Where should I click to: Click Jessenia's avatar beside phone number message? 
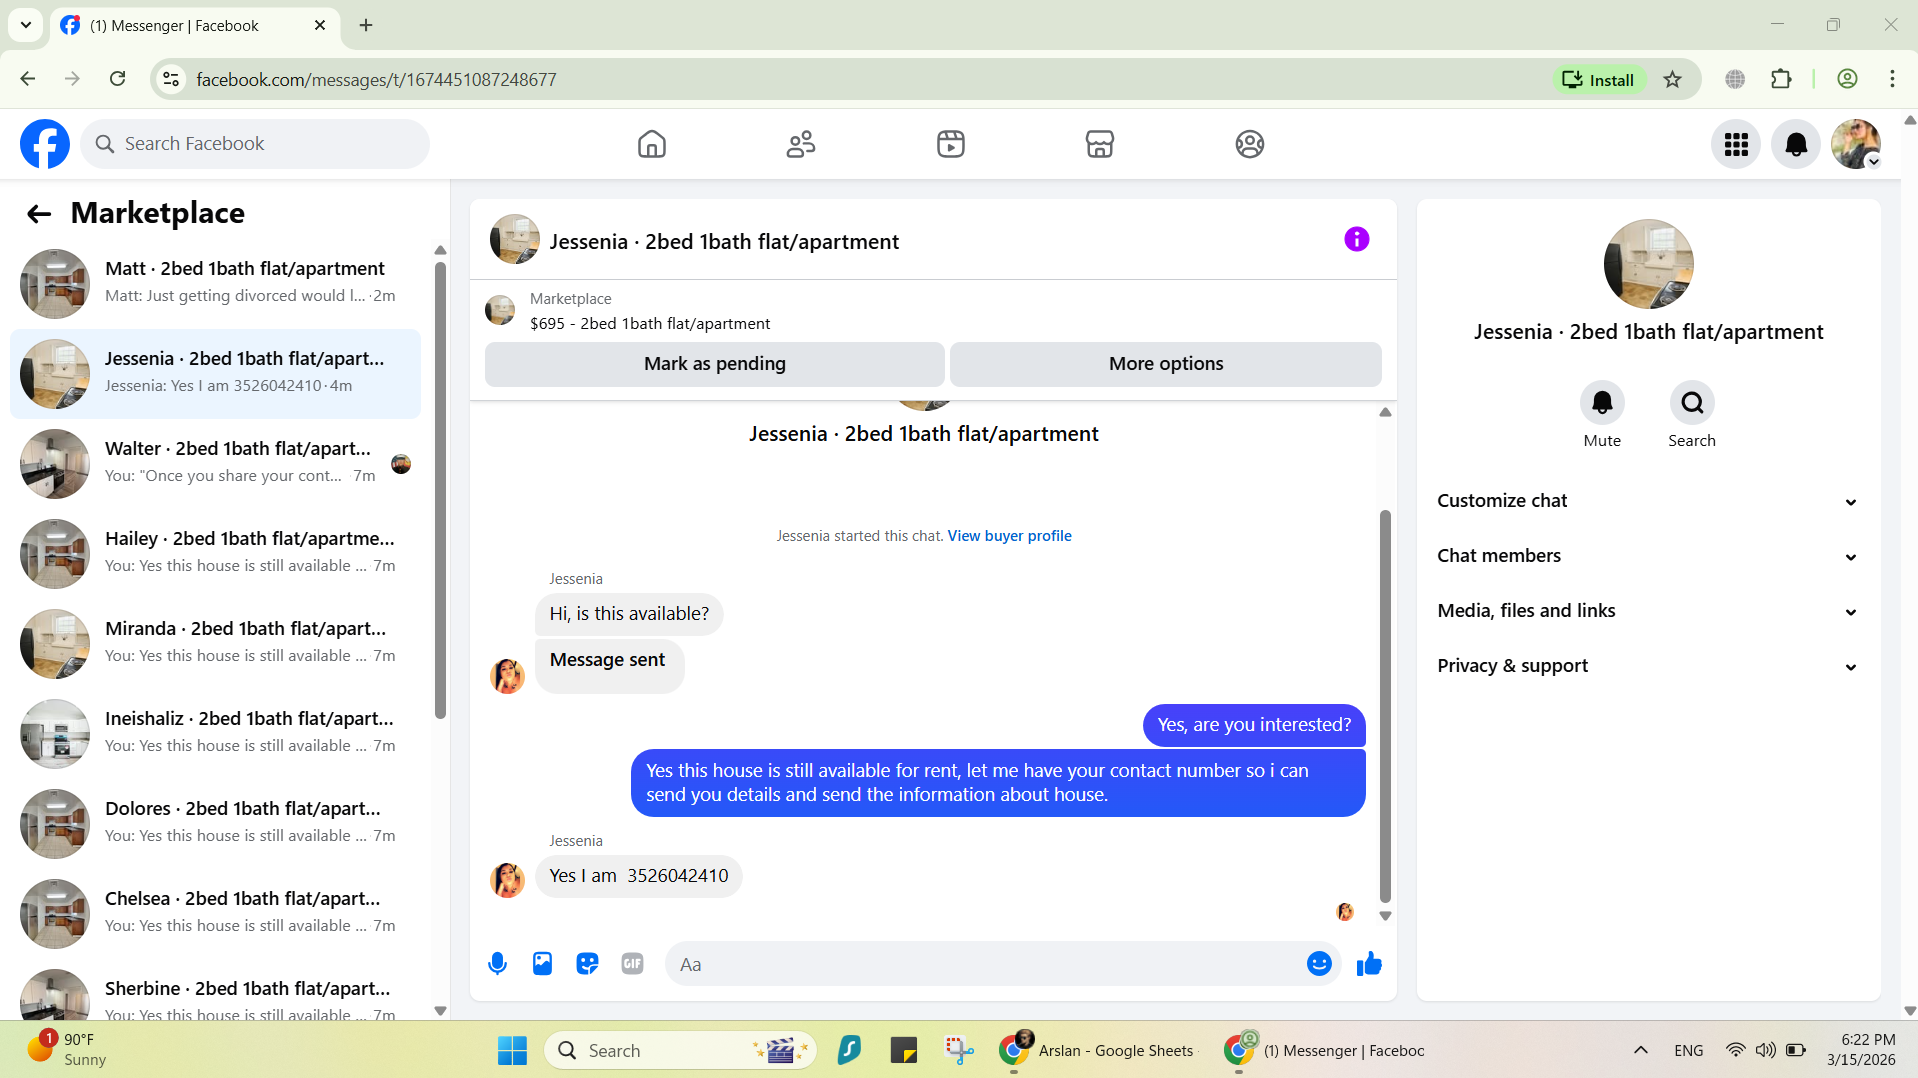(x=507, y=880)
